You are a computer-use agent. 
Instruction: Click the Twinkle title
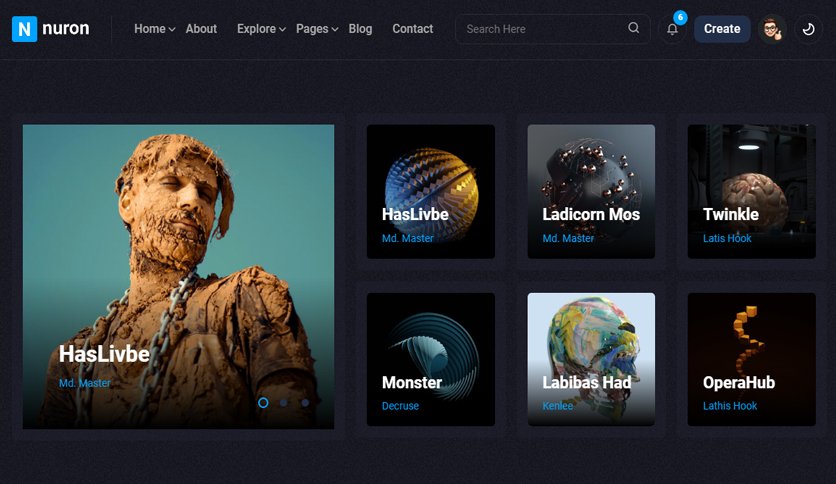[731, 214]
